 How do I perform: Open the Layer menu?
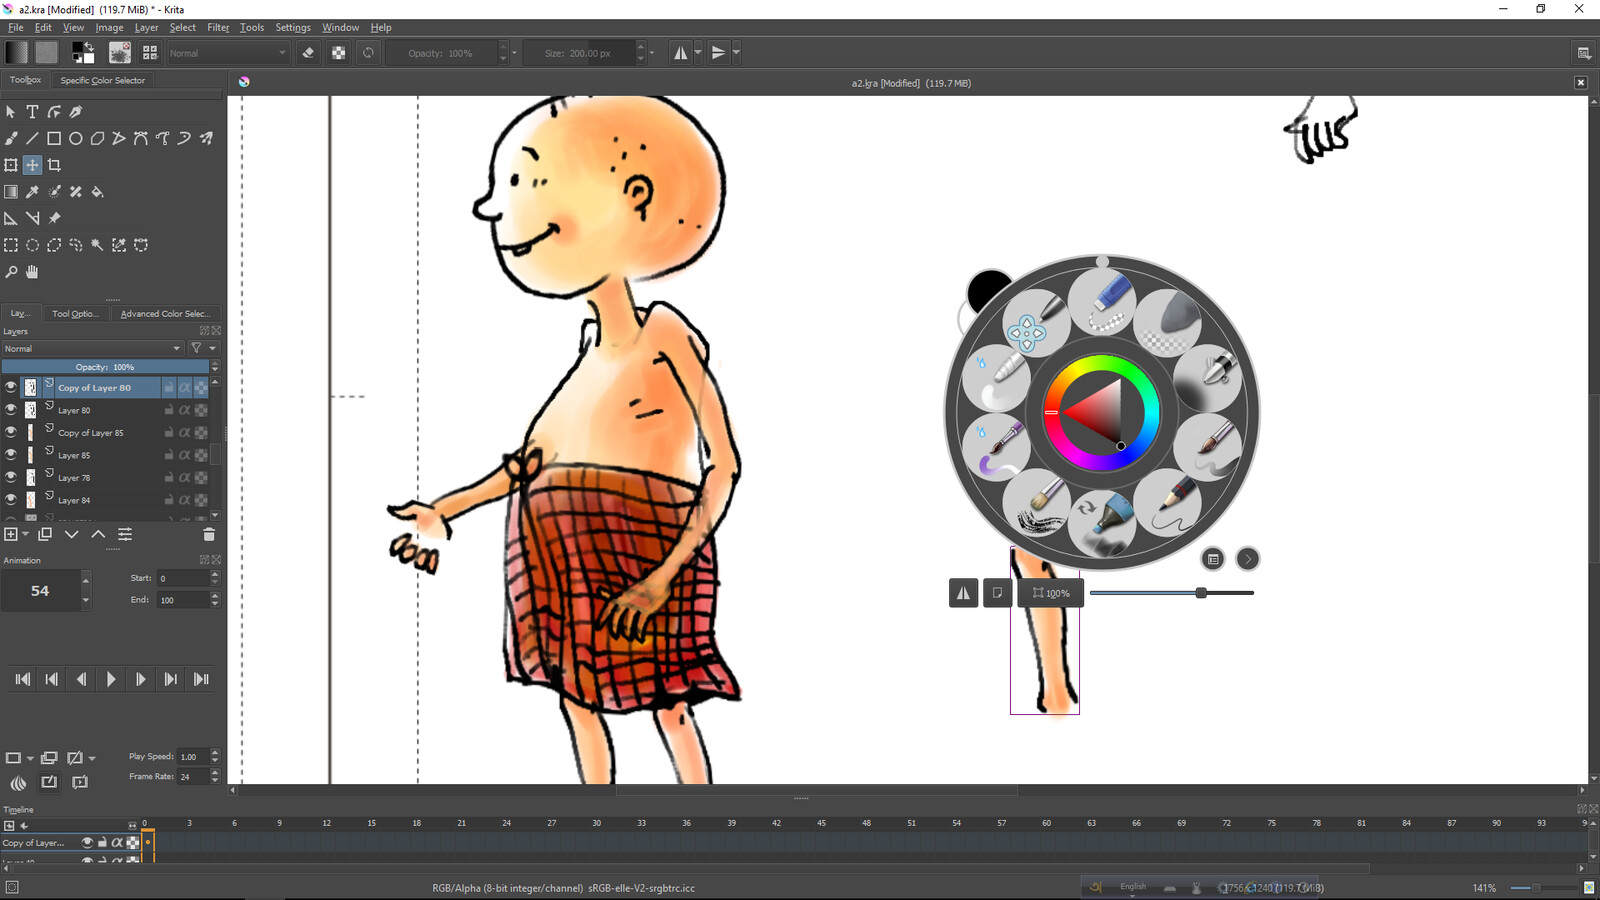tap(146, 28)
